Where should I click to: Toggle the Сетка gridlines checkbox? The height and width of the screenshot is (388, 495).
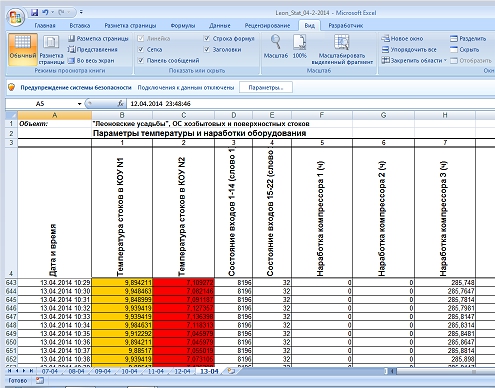[x=141, y=50]
